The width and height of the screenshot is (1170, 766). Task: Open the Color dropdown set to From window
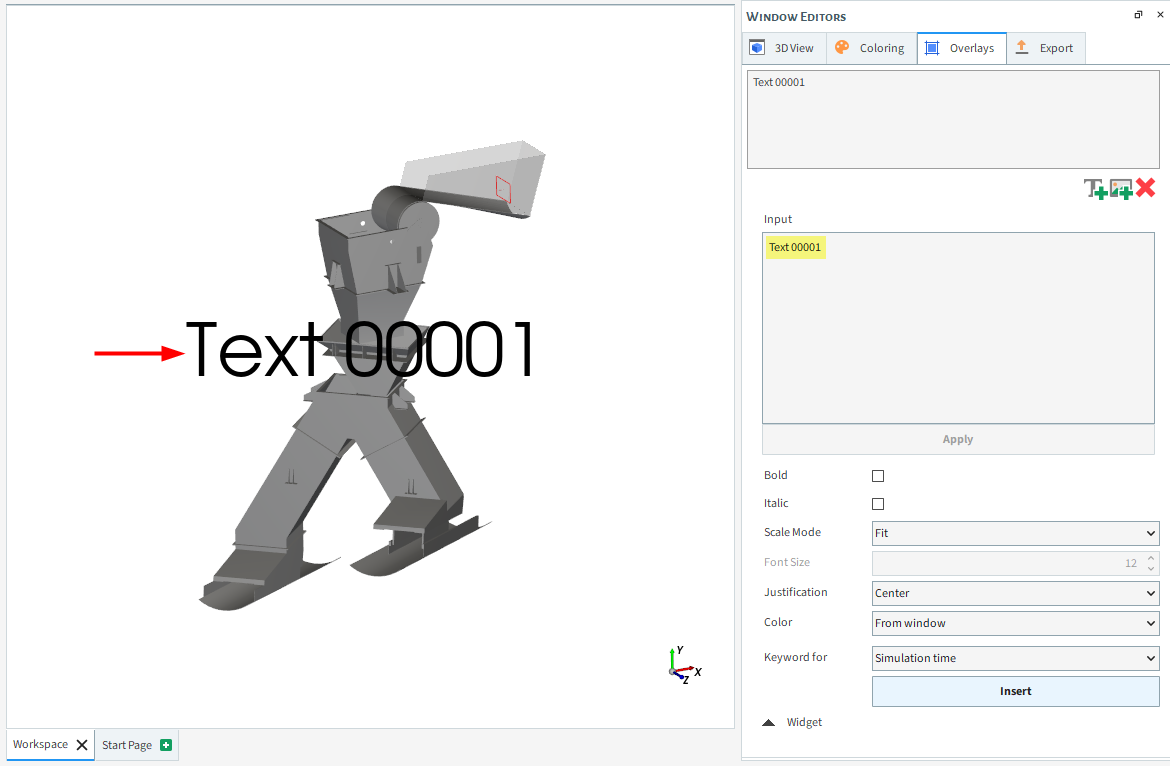1015,623
